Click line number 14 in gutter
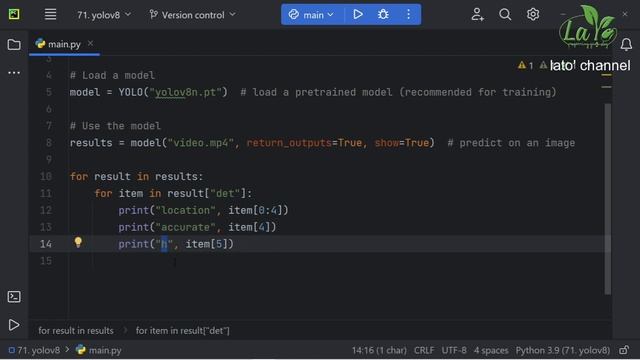 coord(46,244)
